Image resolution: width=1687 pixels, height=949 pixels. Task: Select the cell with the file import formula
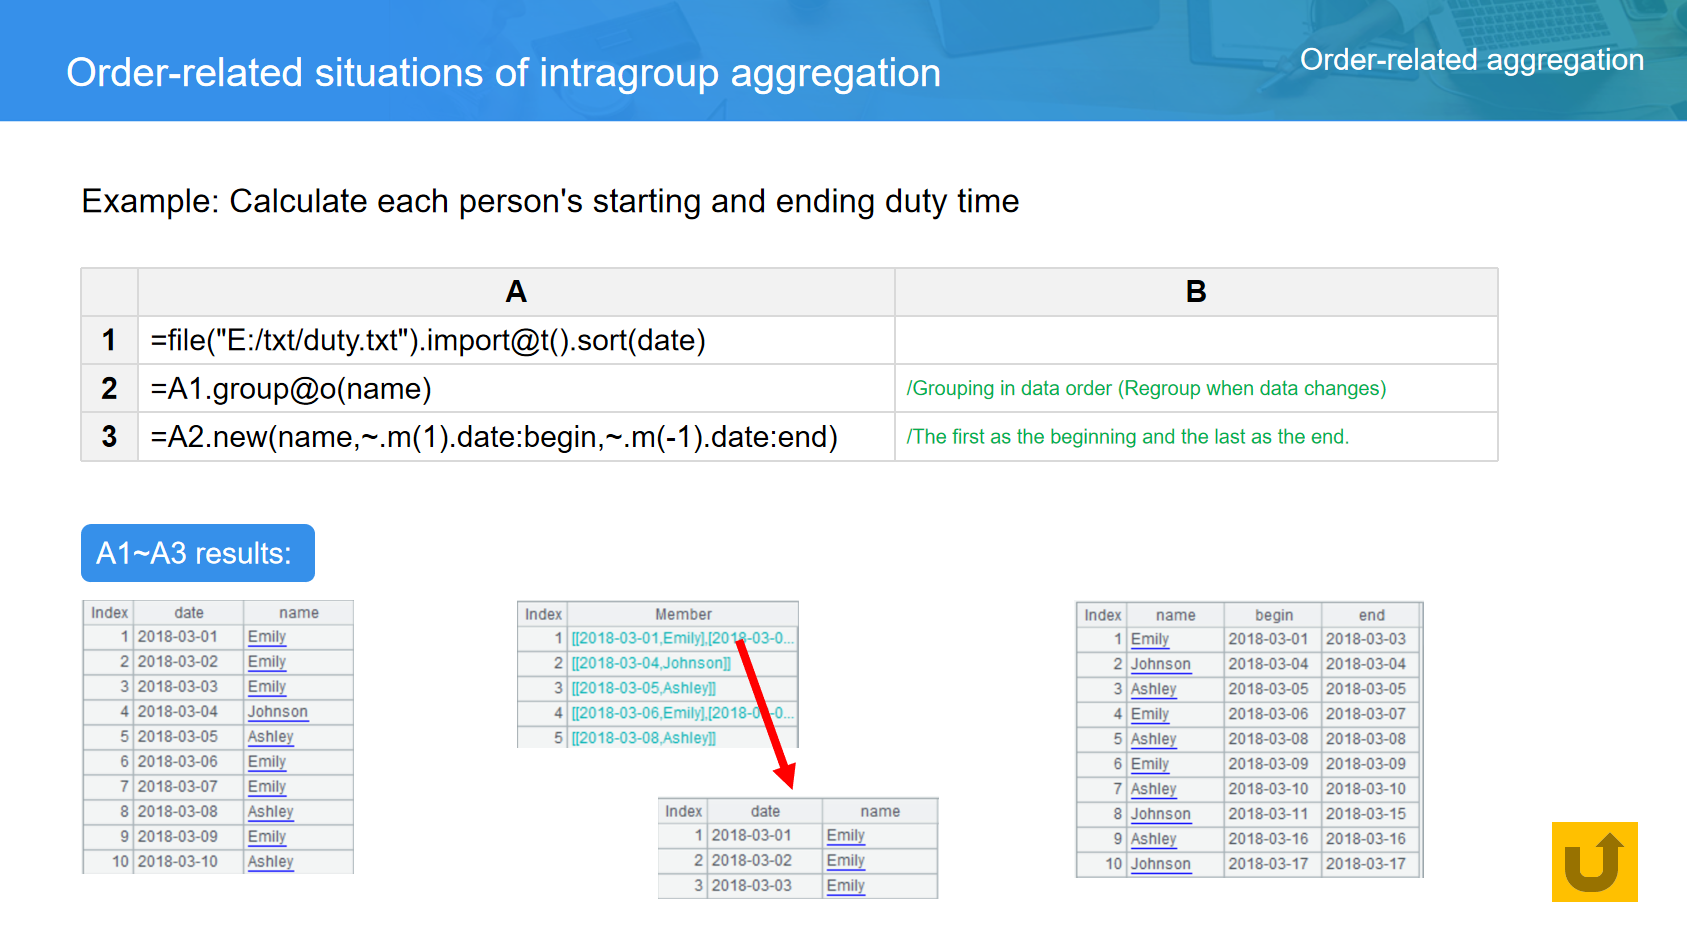pyautogui.click(x=515, y=340)
